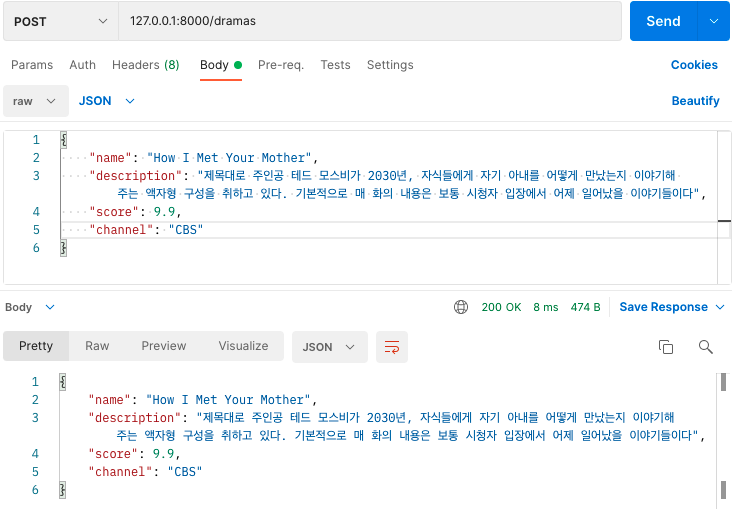Image resolution: width=732 pixels, height=509 pixels.
Task: Click the "name" key in the request body
Action: [110, 158]
